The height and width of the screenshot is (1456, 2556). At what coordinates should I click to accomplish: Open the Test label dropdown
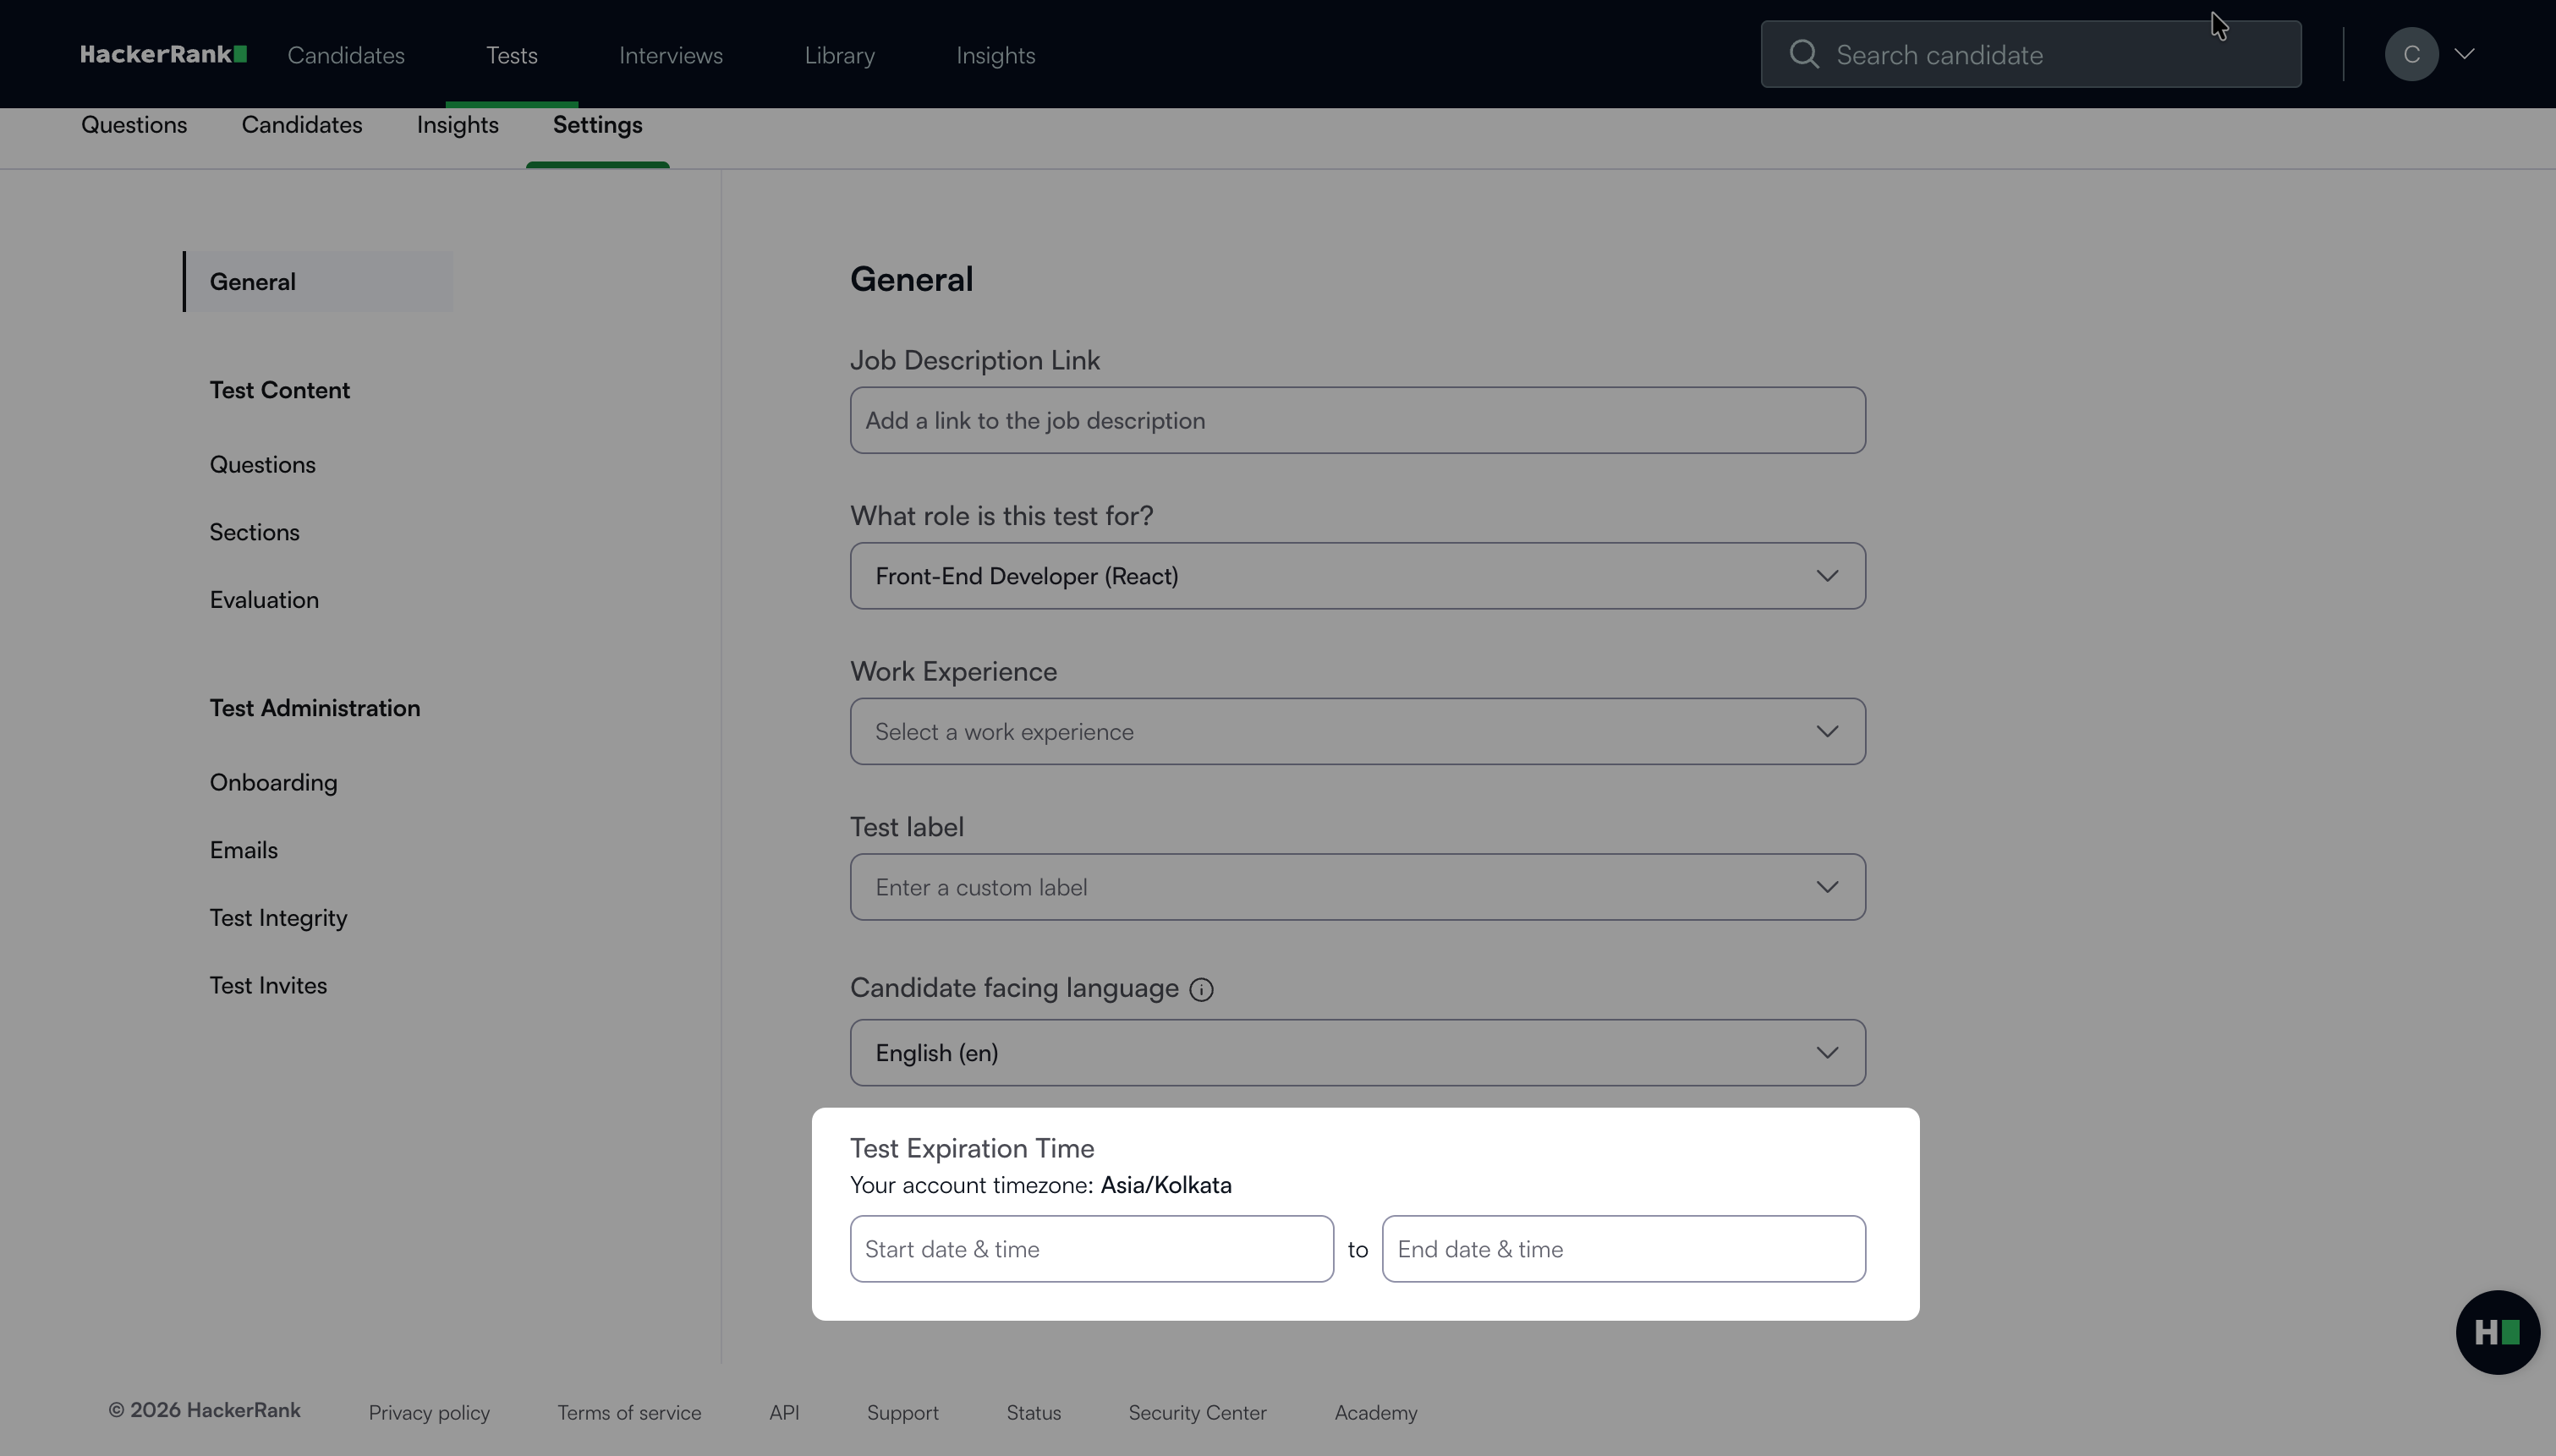1357,887
